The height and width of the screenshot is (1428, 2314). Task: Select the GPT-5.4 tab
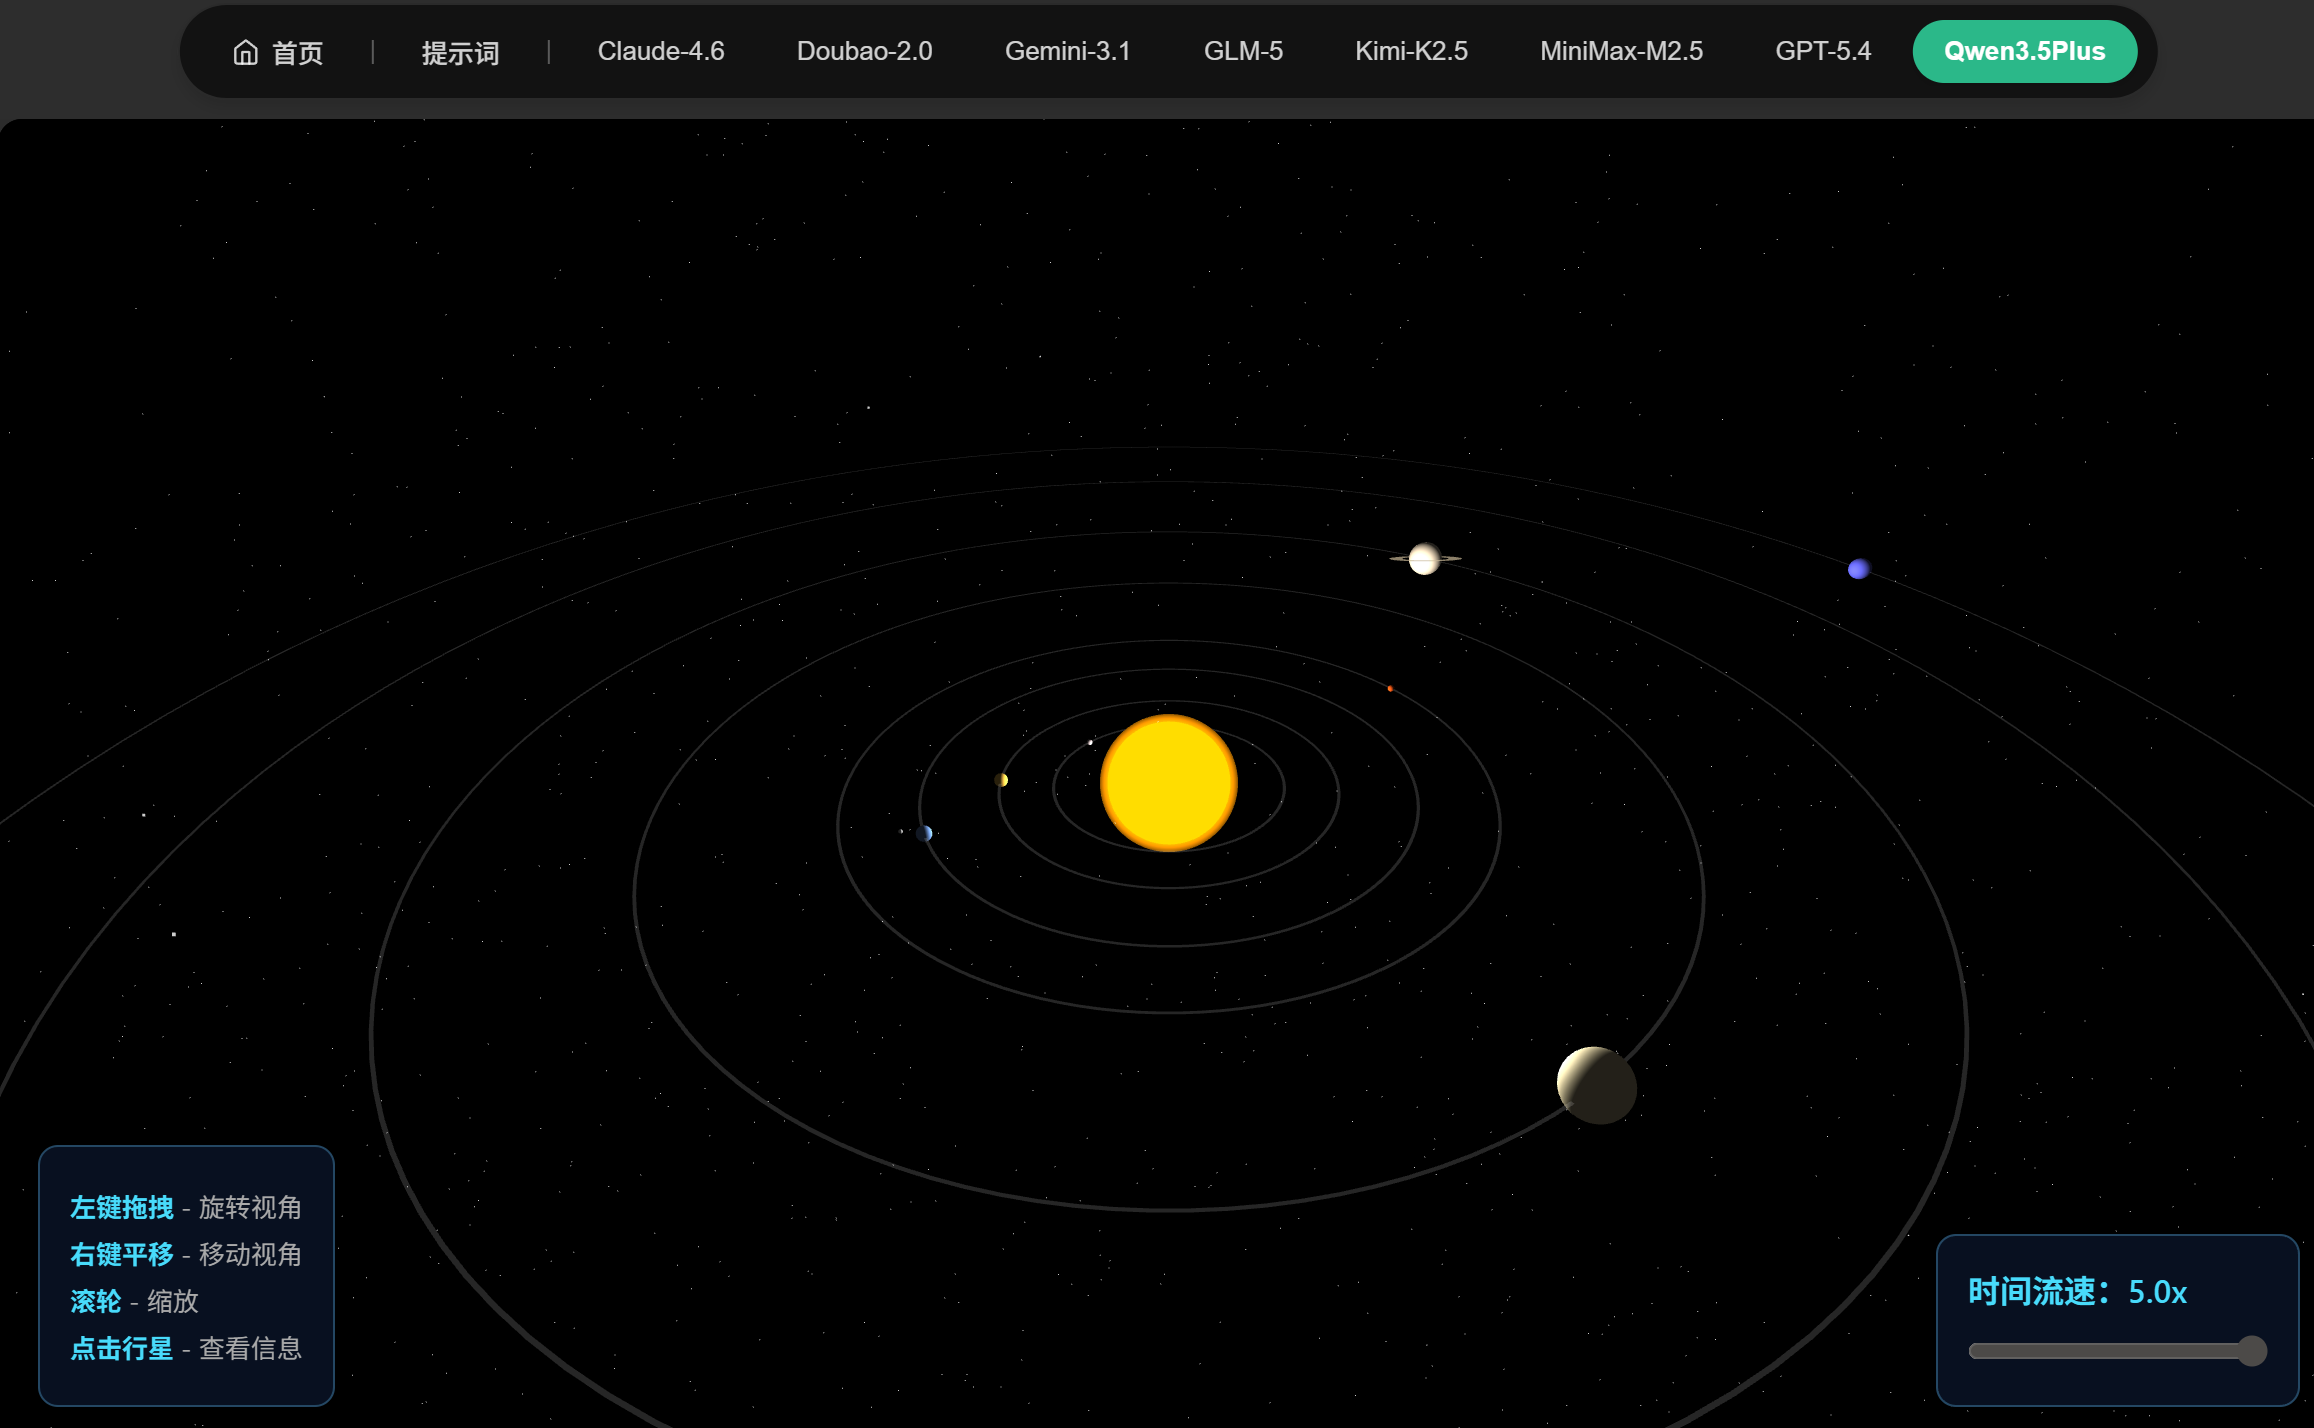[x=1822, y=51]
